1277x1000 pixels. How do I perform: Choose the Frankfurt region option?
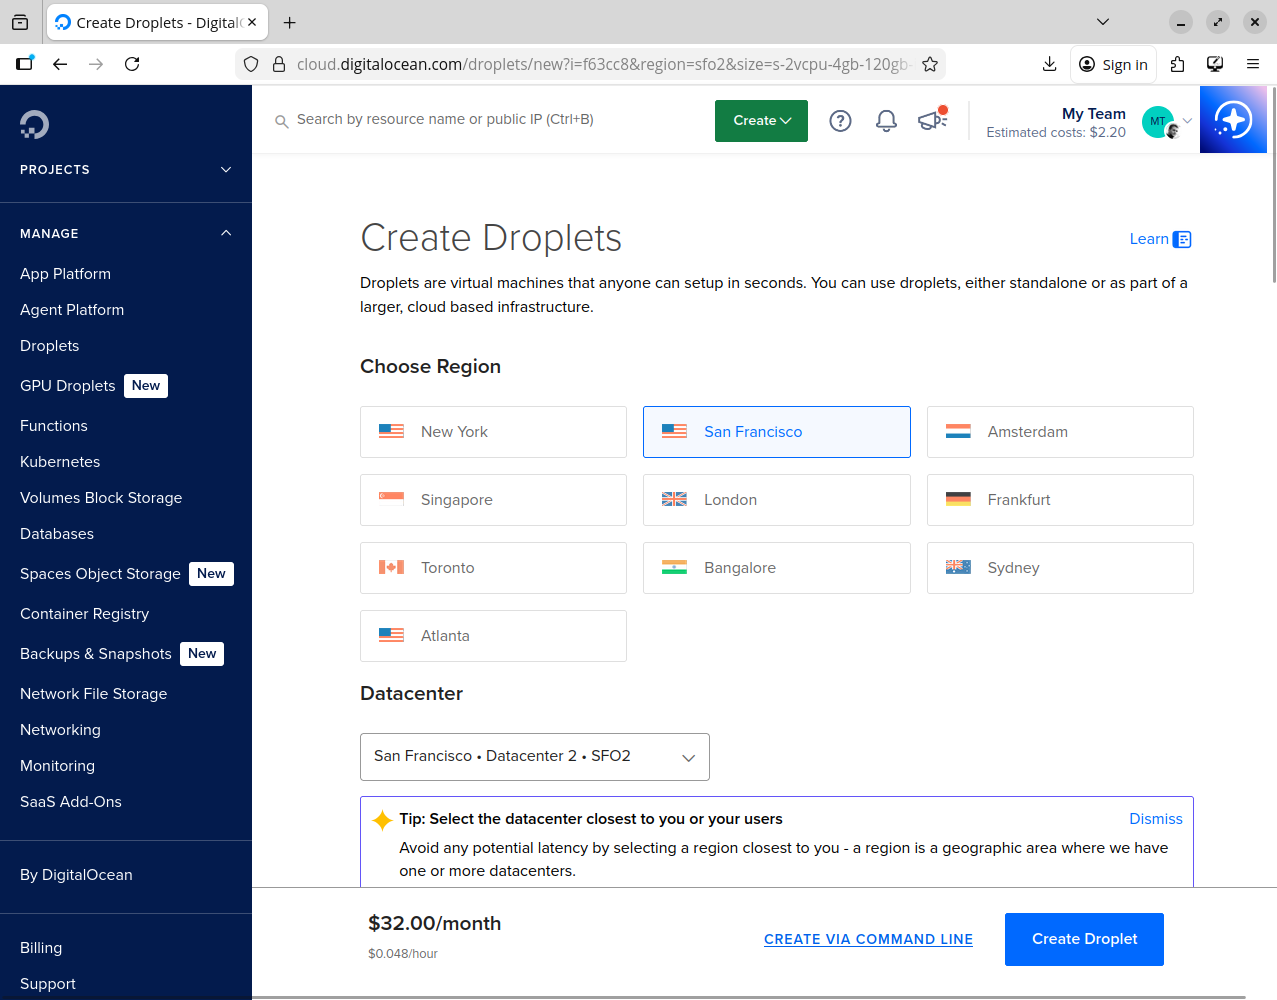1059,500
